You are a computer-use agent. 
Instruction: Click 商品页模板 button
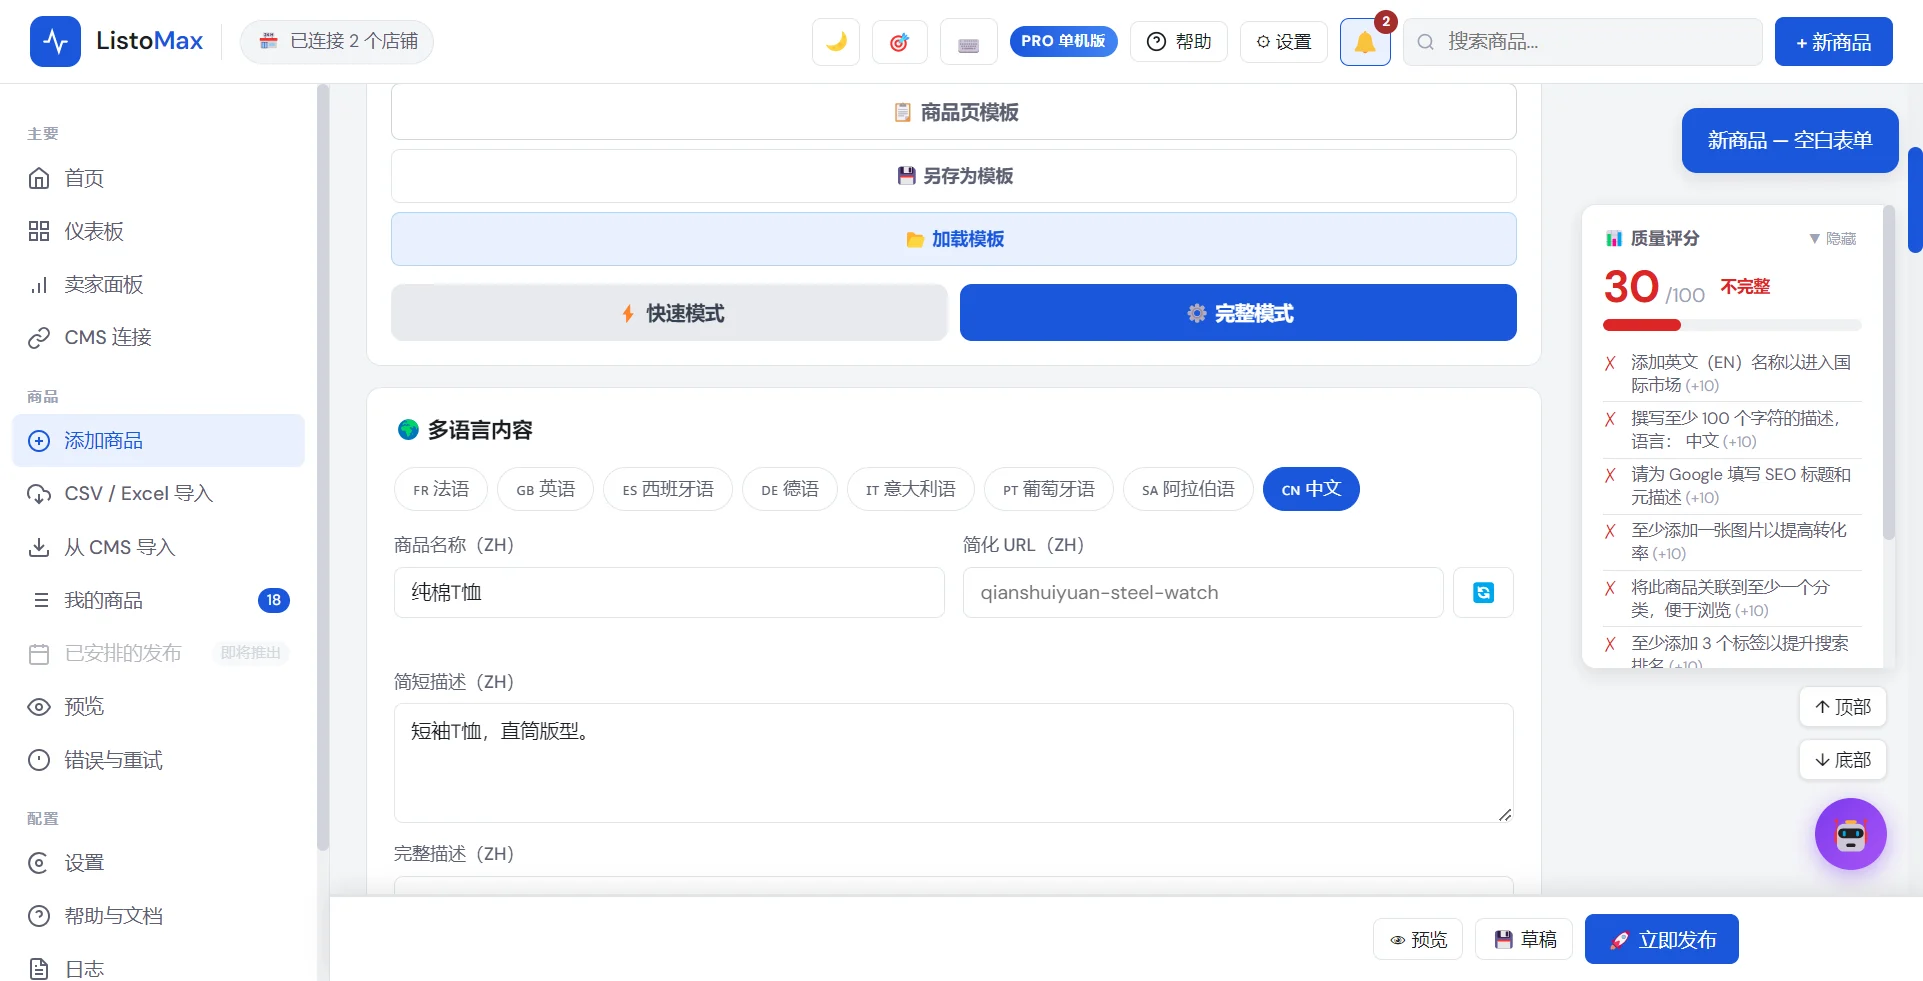[x=954, y=112]
